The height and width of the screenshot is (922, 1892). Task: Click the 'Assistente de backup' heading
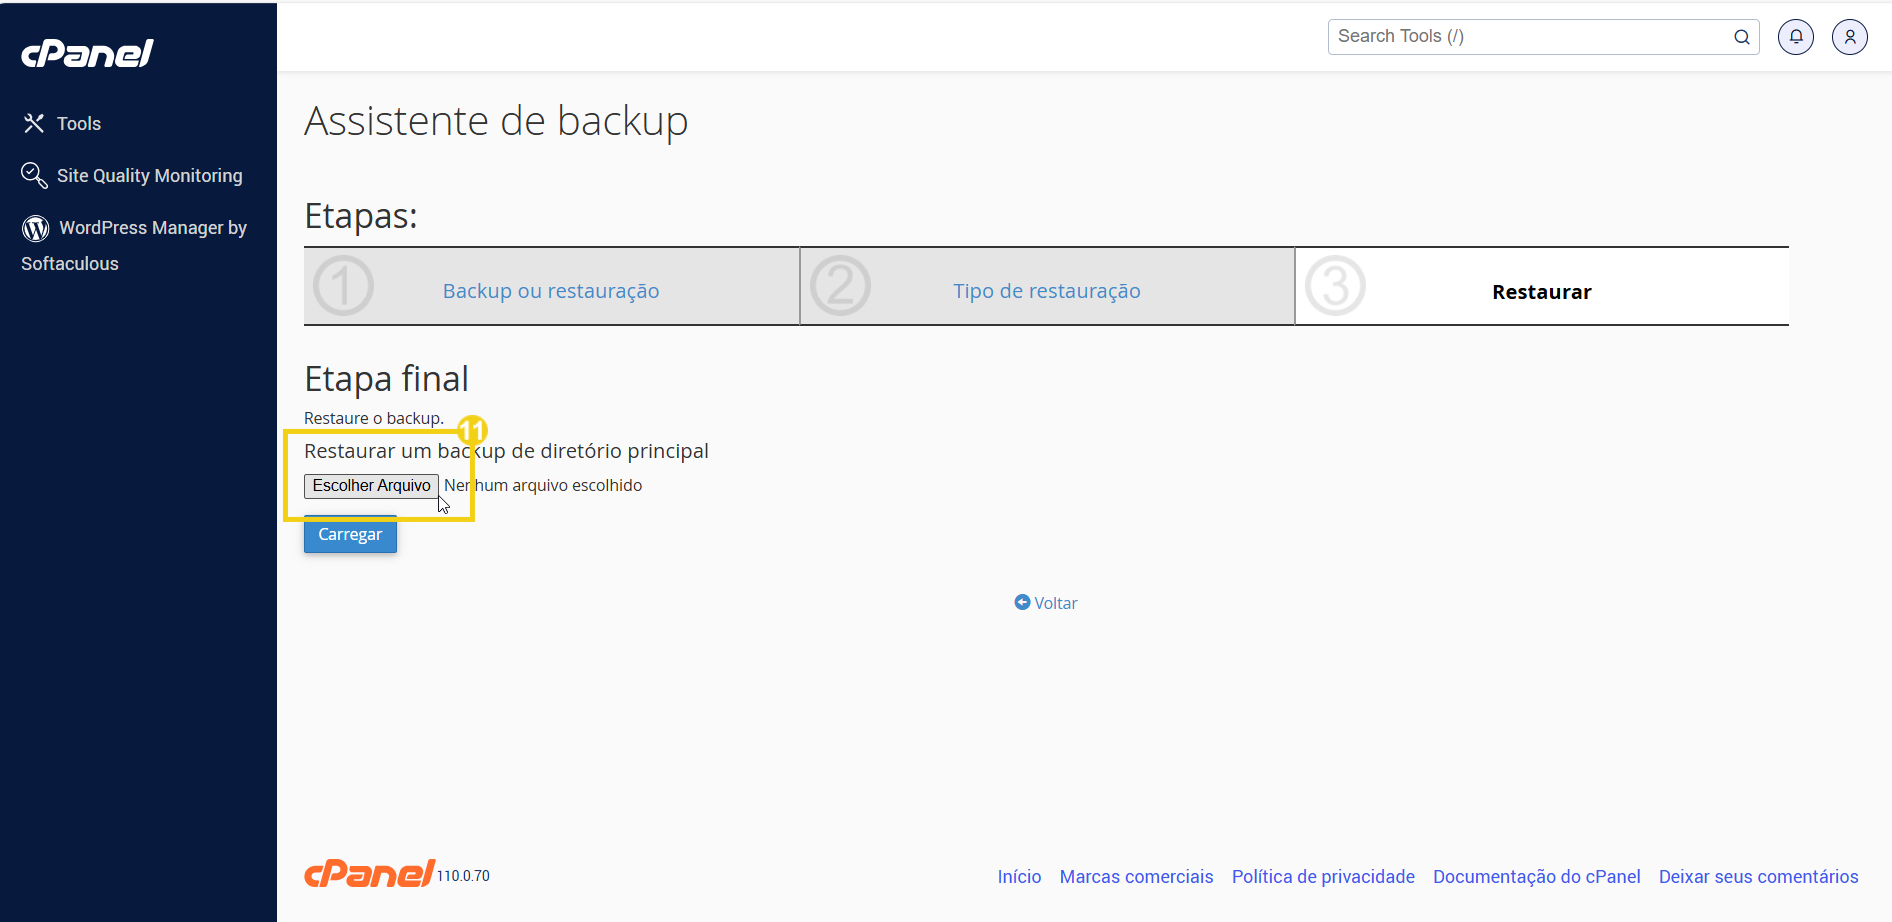coord(496,121)
